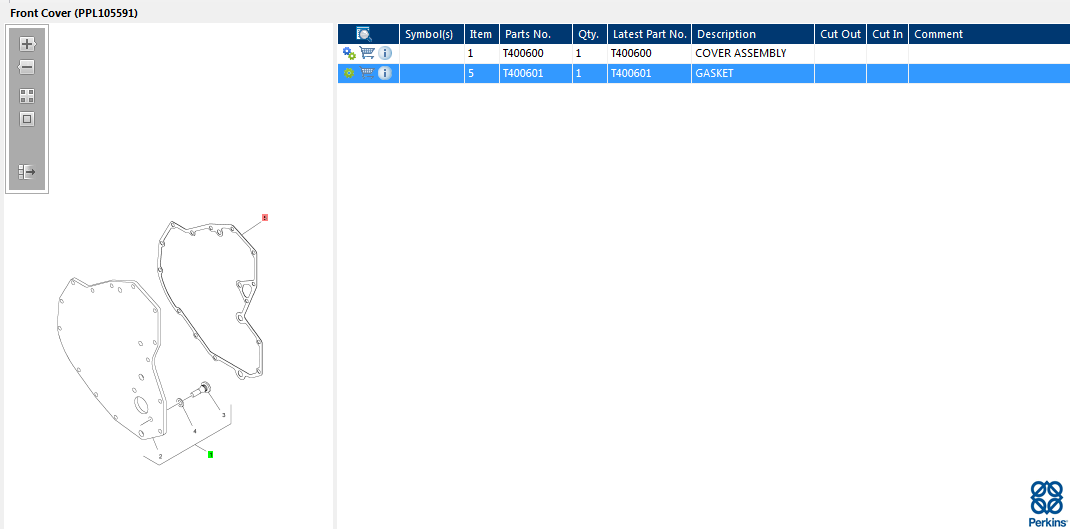Select the GASKET description cell
1070x529 pixels.
[x=753, y=73]
